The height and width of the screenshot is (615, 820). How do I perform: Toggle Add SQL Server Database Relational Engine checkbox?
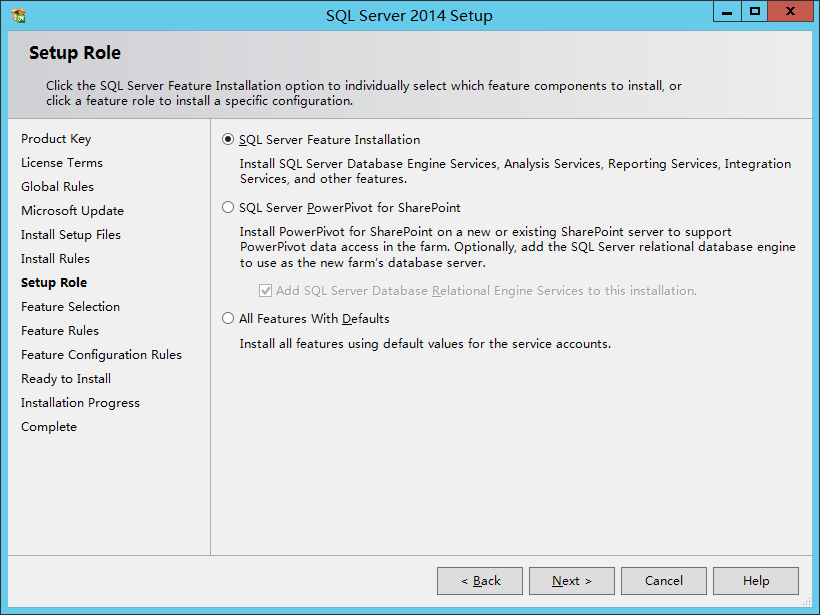265,291
